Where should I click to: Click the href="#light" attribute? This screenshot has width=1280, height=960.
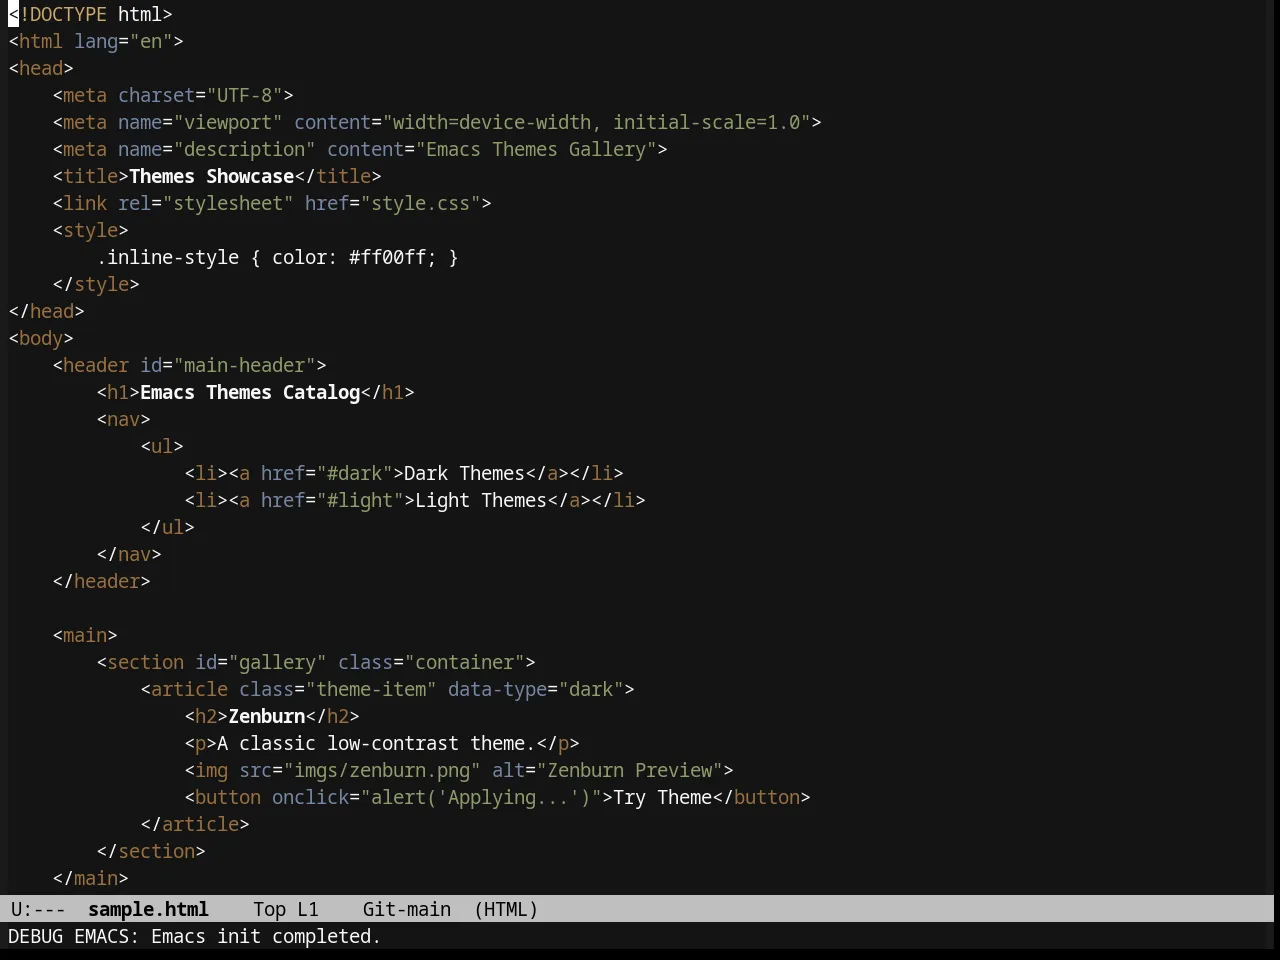point(333,500)
